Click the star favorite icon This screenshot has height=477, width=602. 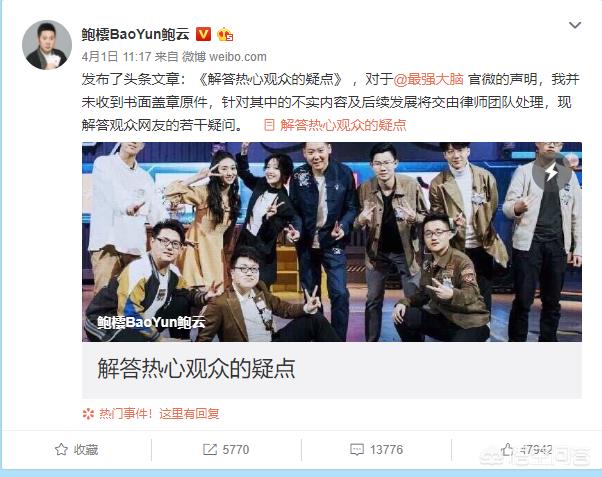(x=61, y=449)
